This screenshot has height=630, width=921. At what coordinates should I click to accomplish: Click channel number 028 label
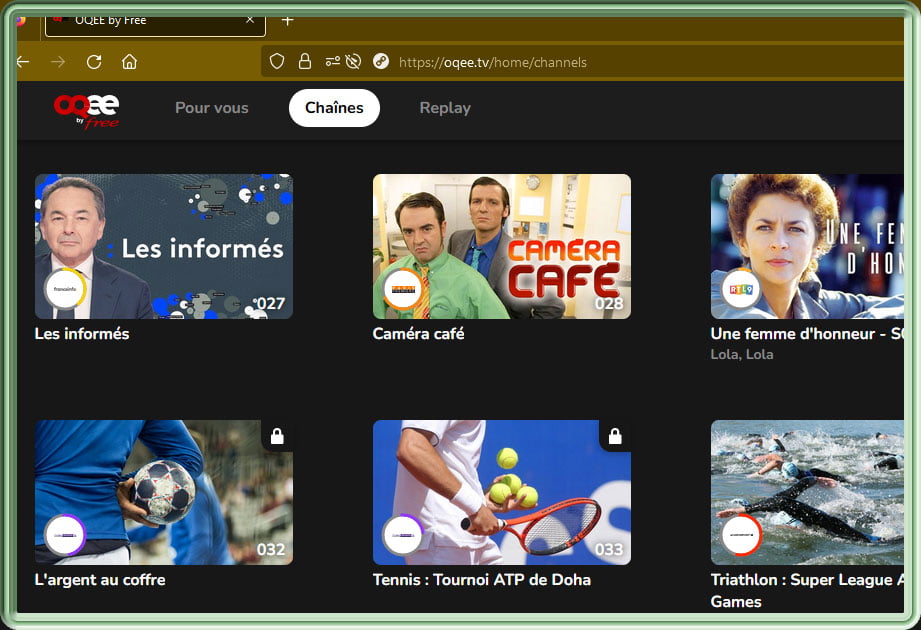coord(609,304)
